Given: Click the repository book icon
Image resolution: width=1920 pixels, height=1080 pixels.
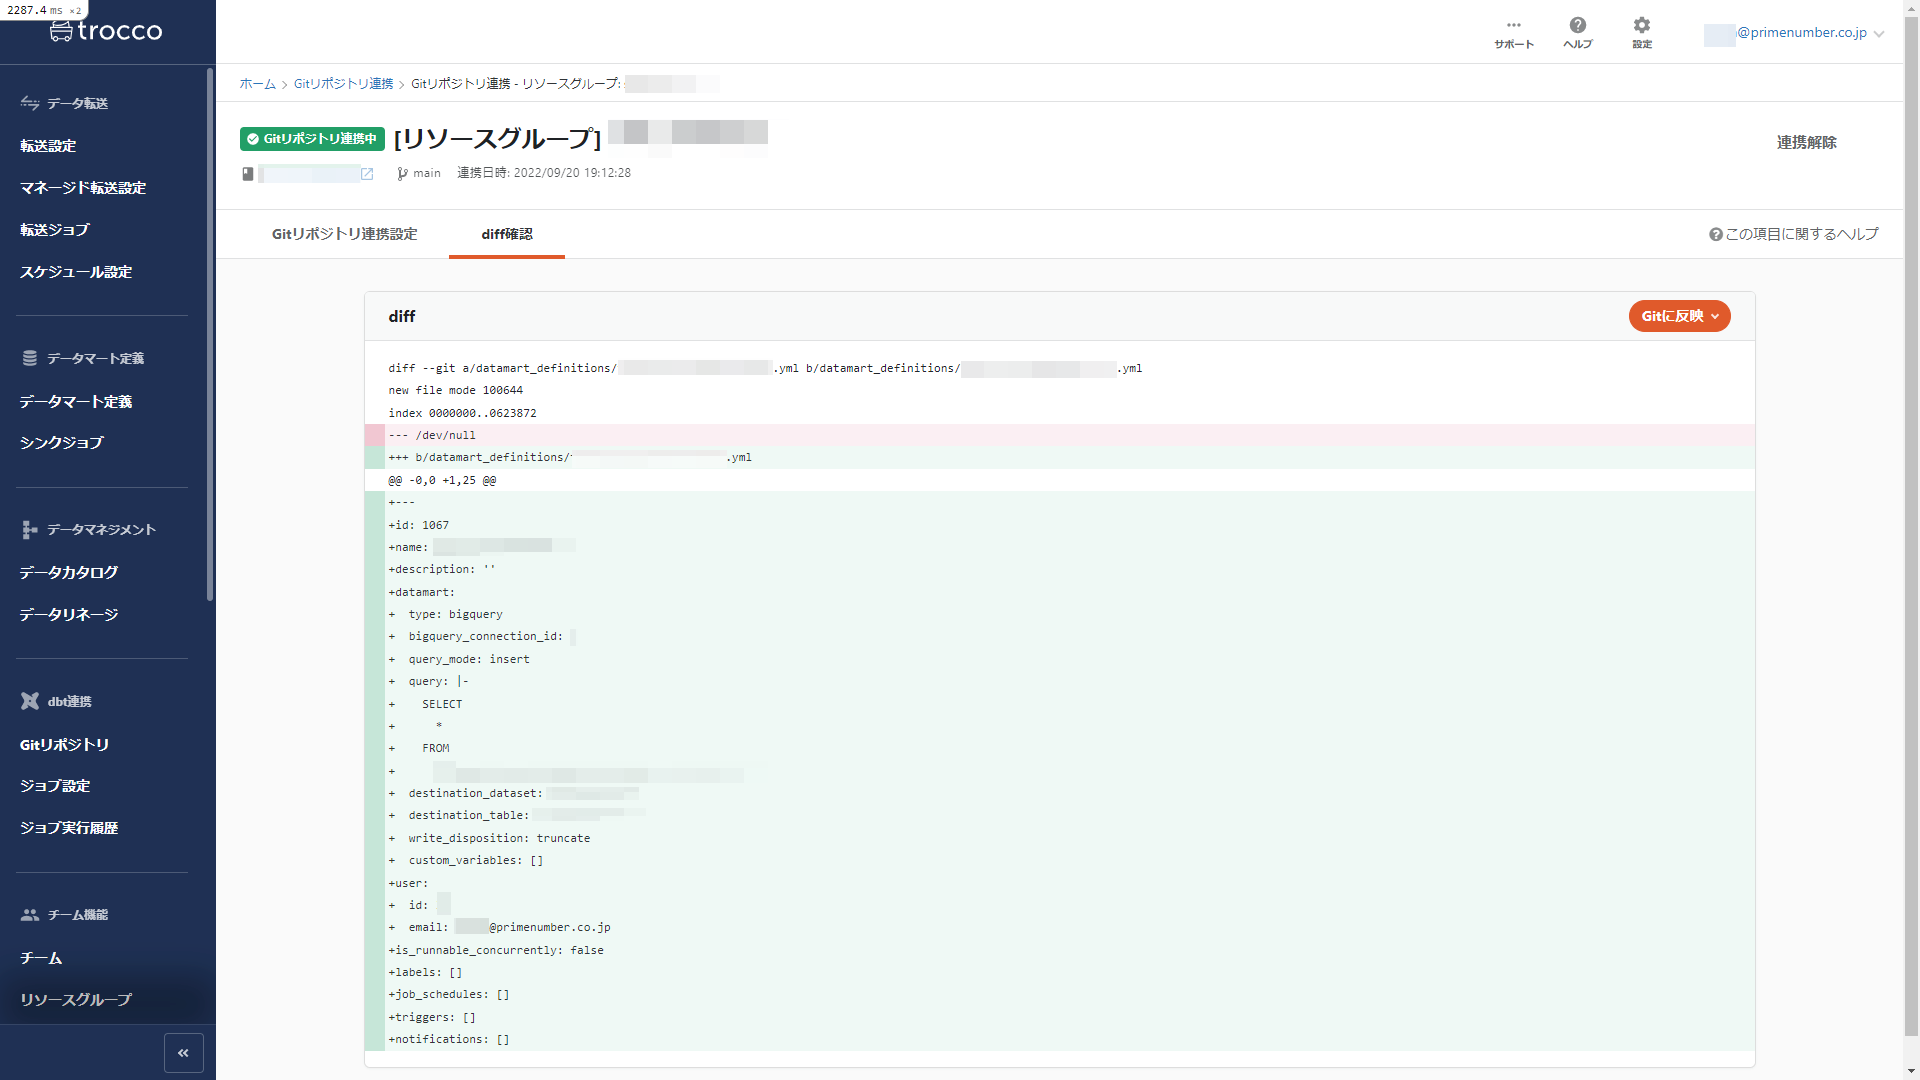Looking at the screenshot, I should tap(248, 174).
